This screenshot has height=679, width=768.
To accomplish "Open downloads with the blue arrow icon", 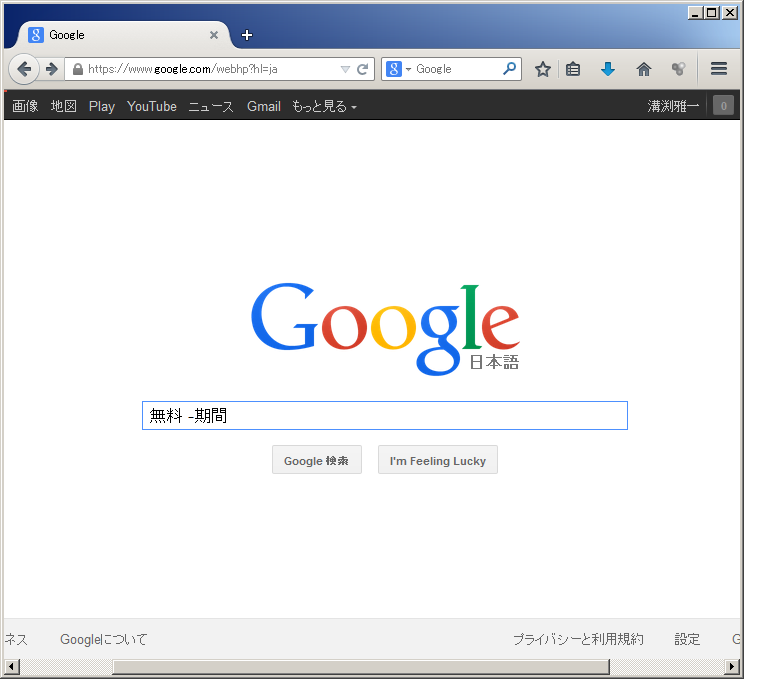I will click(608, 69).
